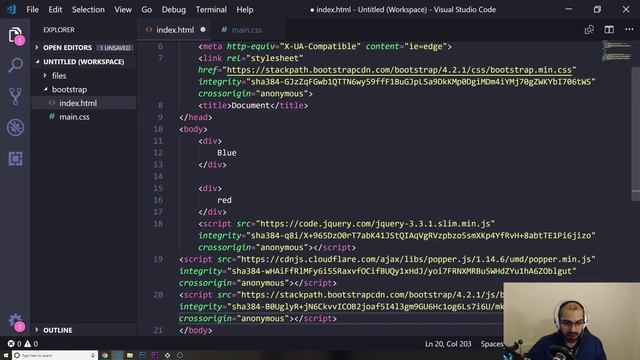Expand the OUTLINE section

point(37,330)
